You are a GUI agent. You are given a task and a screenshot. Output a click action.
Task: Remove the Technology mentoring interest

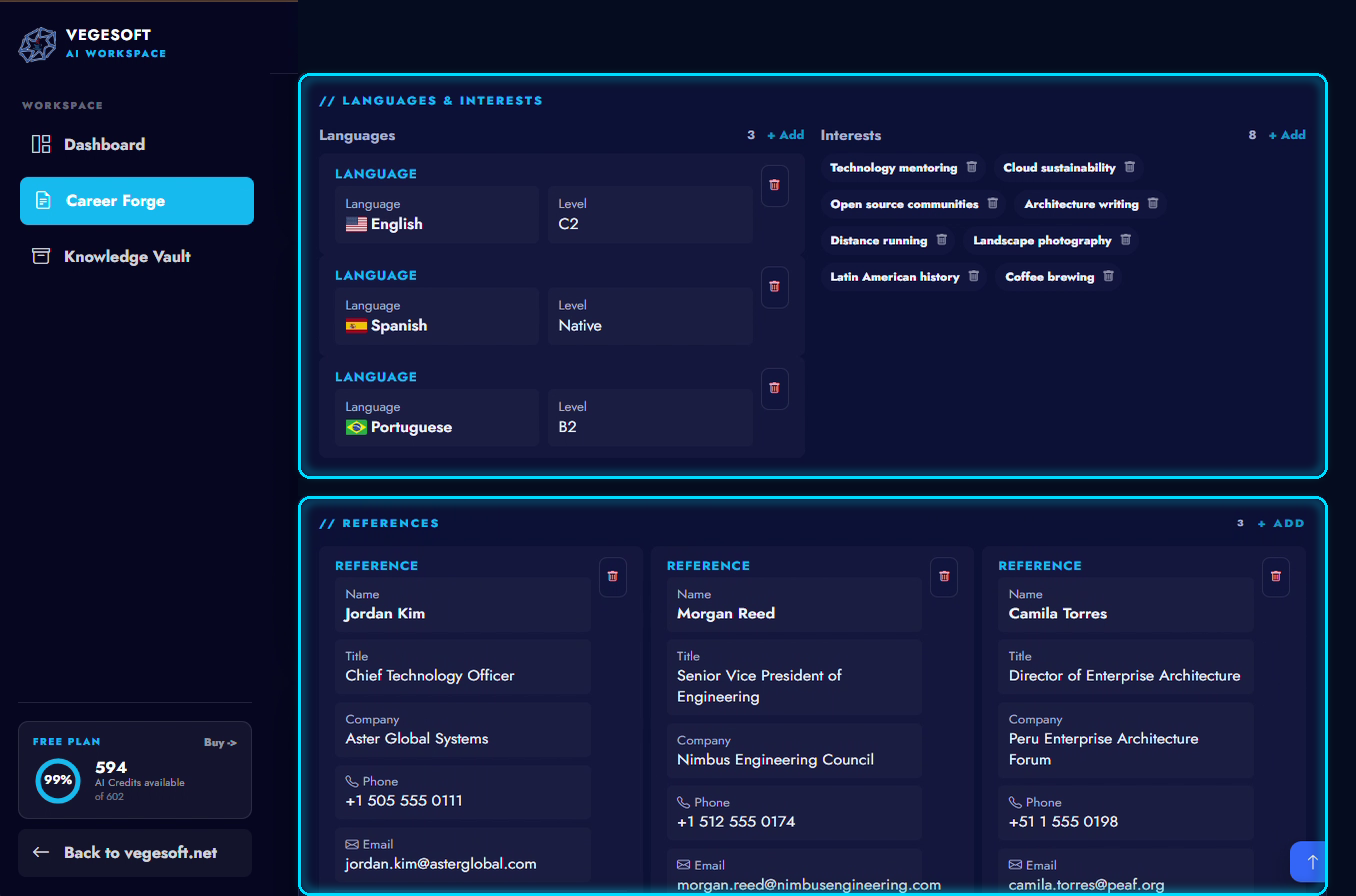click(x=971, y=167)
